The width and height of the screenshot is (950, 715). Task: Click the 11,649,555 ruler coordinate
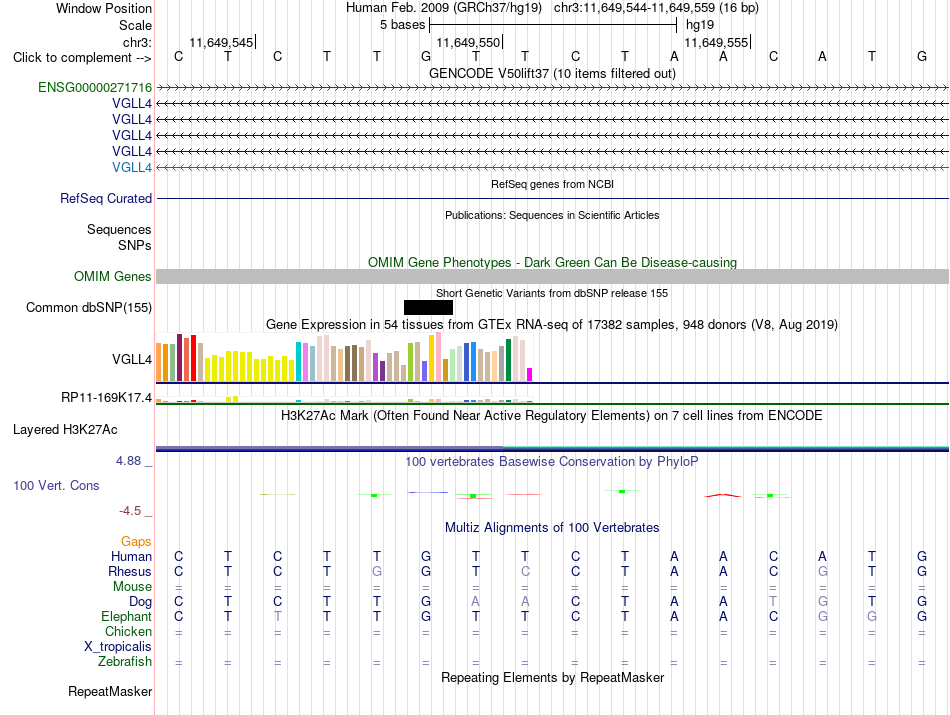716,42
